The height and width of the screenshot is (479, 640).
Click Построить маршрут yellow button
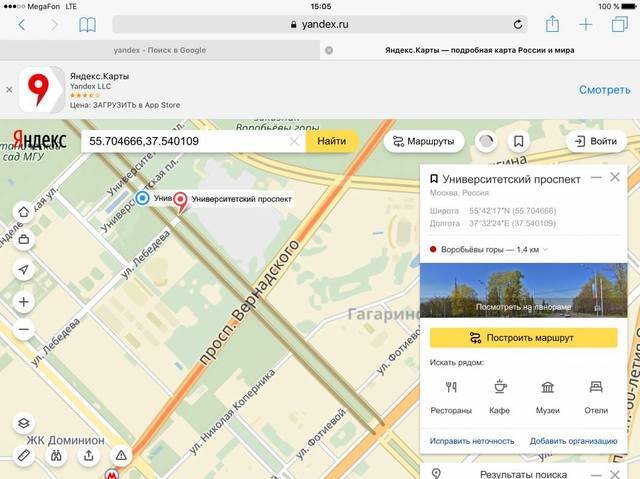click(524, 338)
